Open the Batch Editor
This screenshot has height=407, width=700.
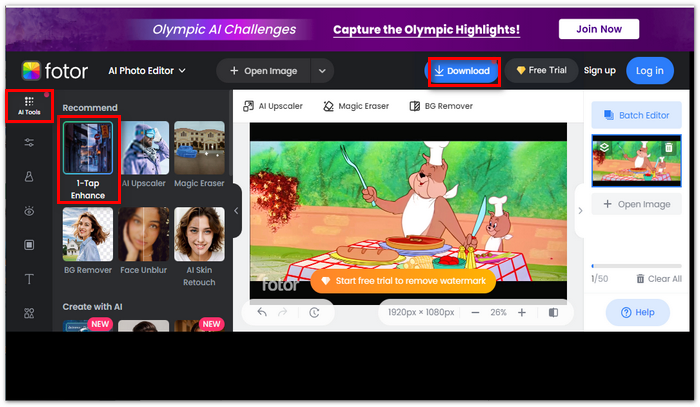click(636, 115)
